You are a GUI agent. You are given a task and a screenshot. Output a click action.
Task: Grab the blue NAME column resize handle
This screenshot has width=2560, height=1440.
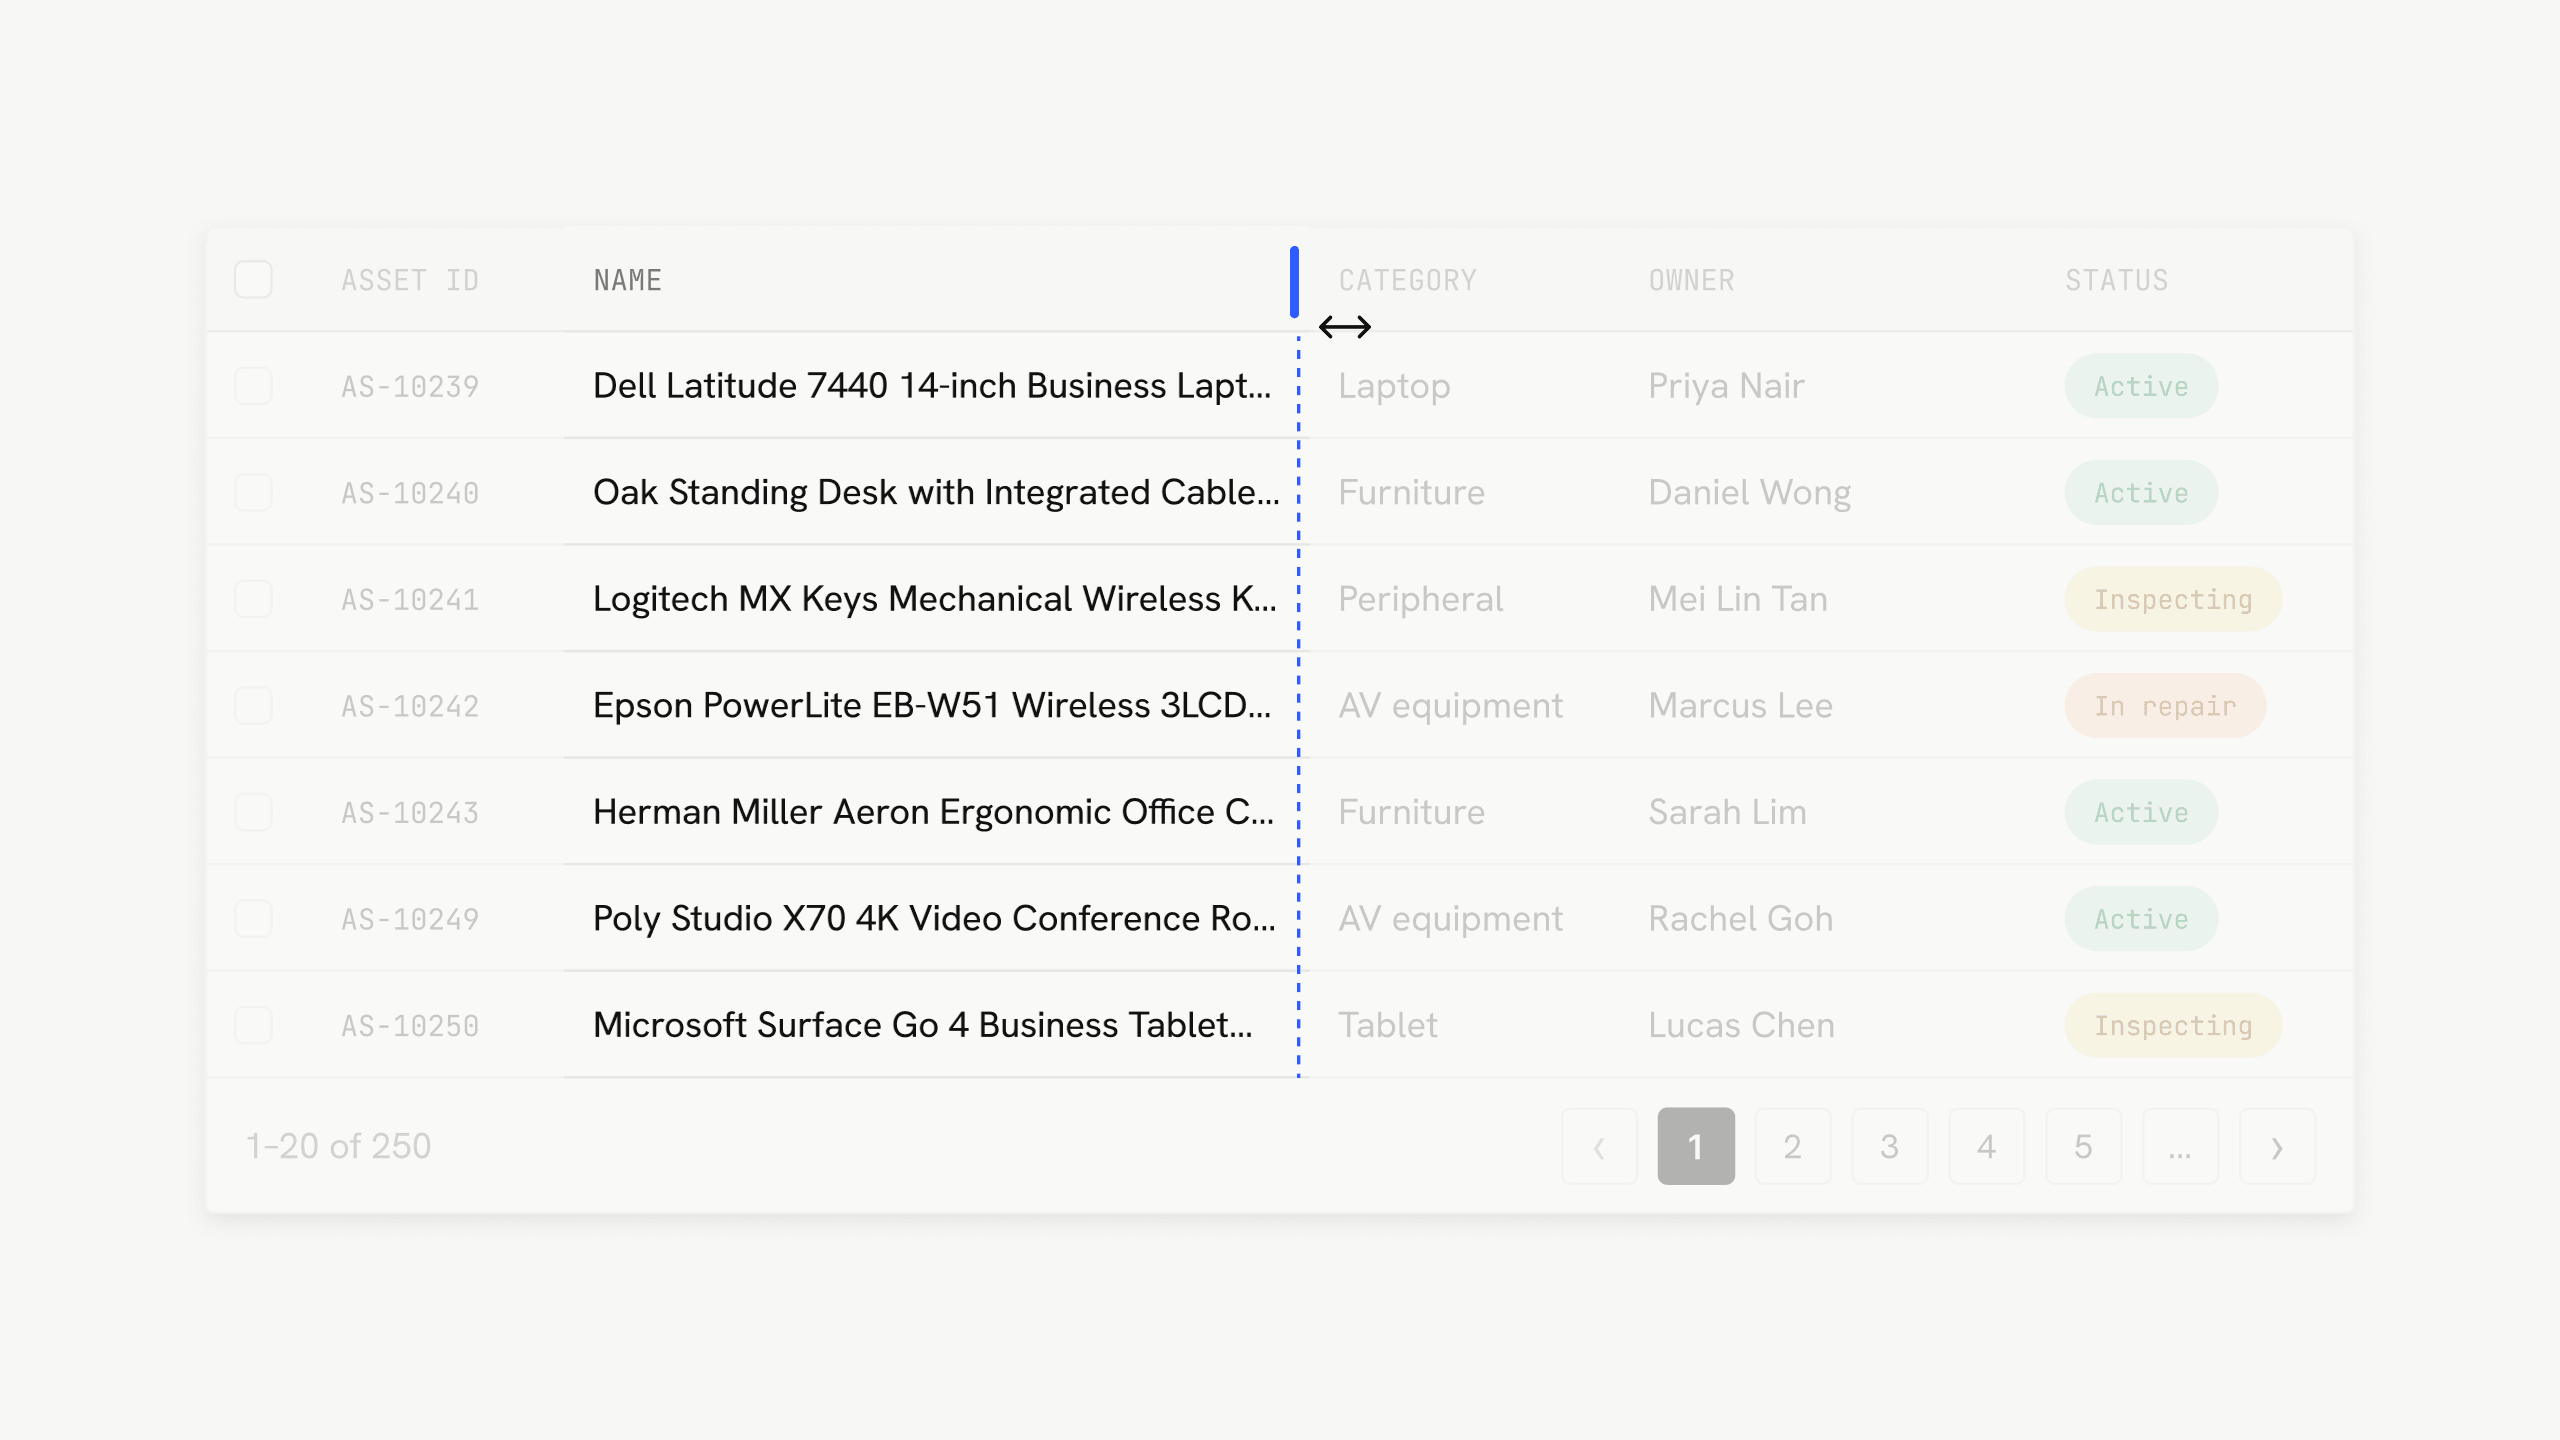[x=1294, y=282]
